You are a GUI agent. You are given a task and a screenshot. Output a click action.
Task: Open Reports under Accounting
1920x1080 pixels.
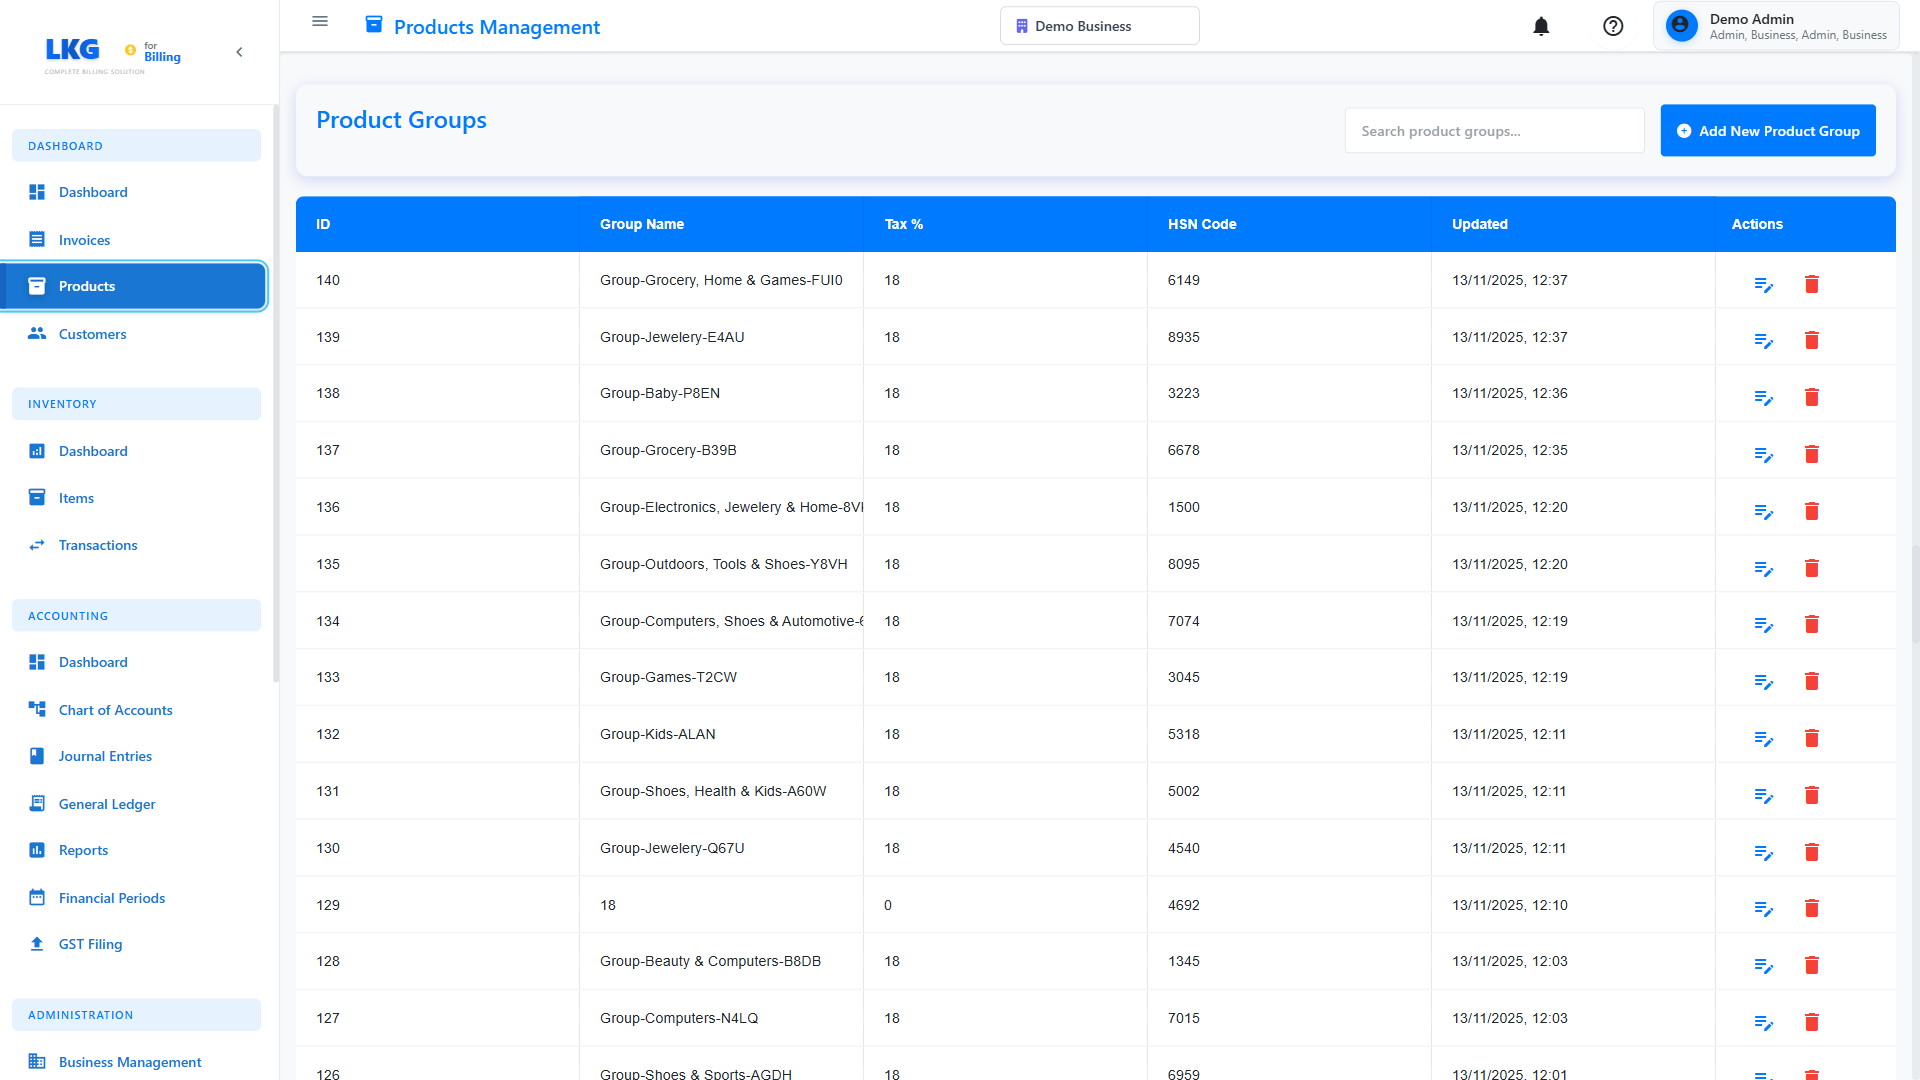(83, 850)
